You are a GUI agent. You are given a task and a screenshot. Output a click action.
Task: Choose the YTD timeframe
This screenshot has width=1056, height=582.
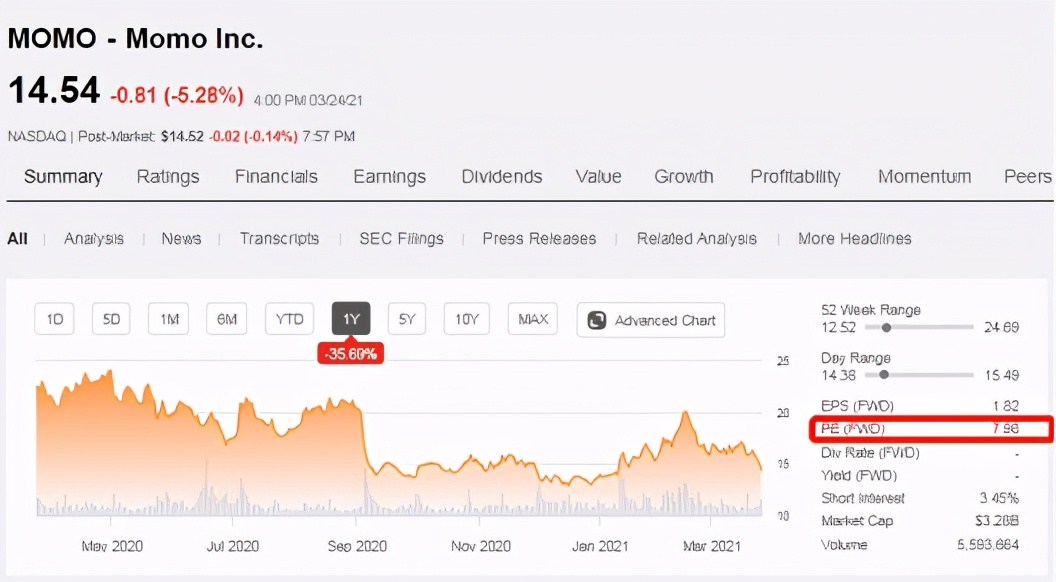pyautogui.click(x=289, y=320)
